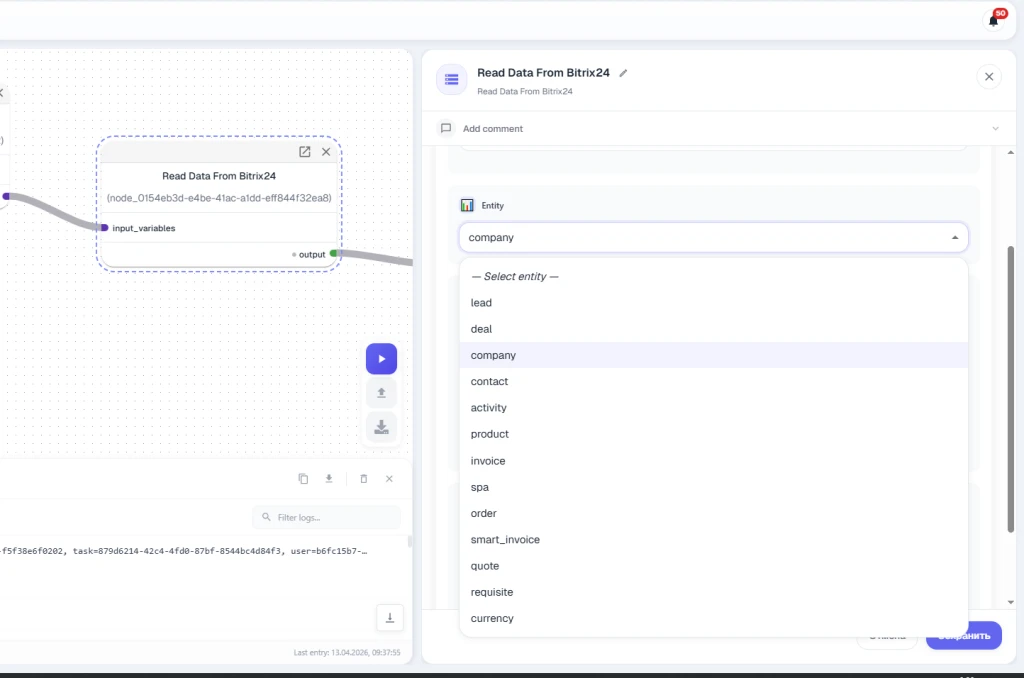Run the workflow with the play button
This screenshot has width=1024, height=678.
pyautogui.click(x=381, y=359)
